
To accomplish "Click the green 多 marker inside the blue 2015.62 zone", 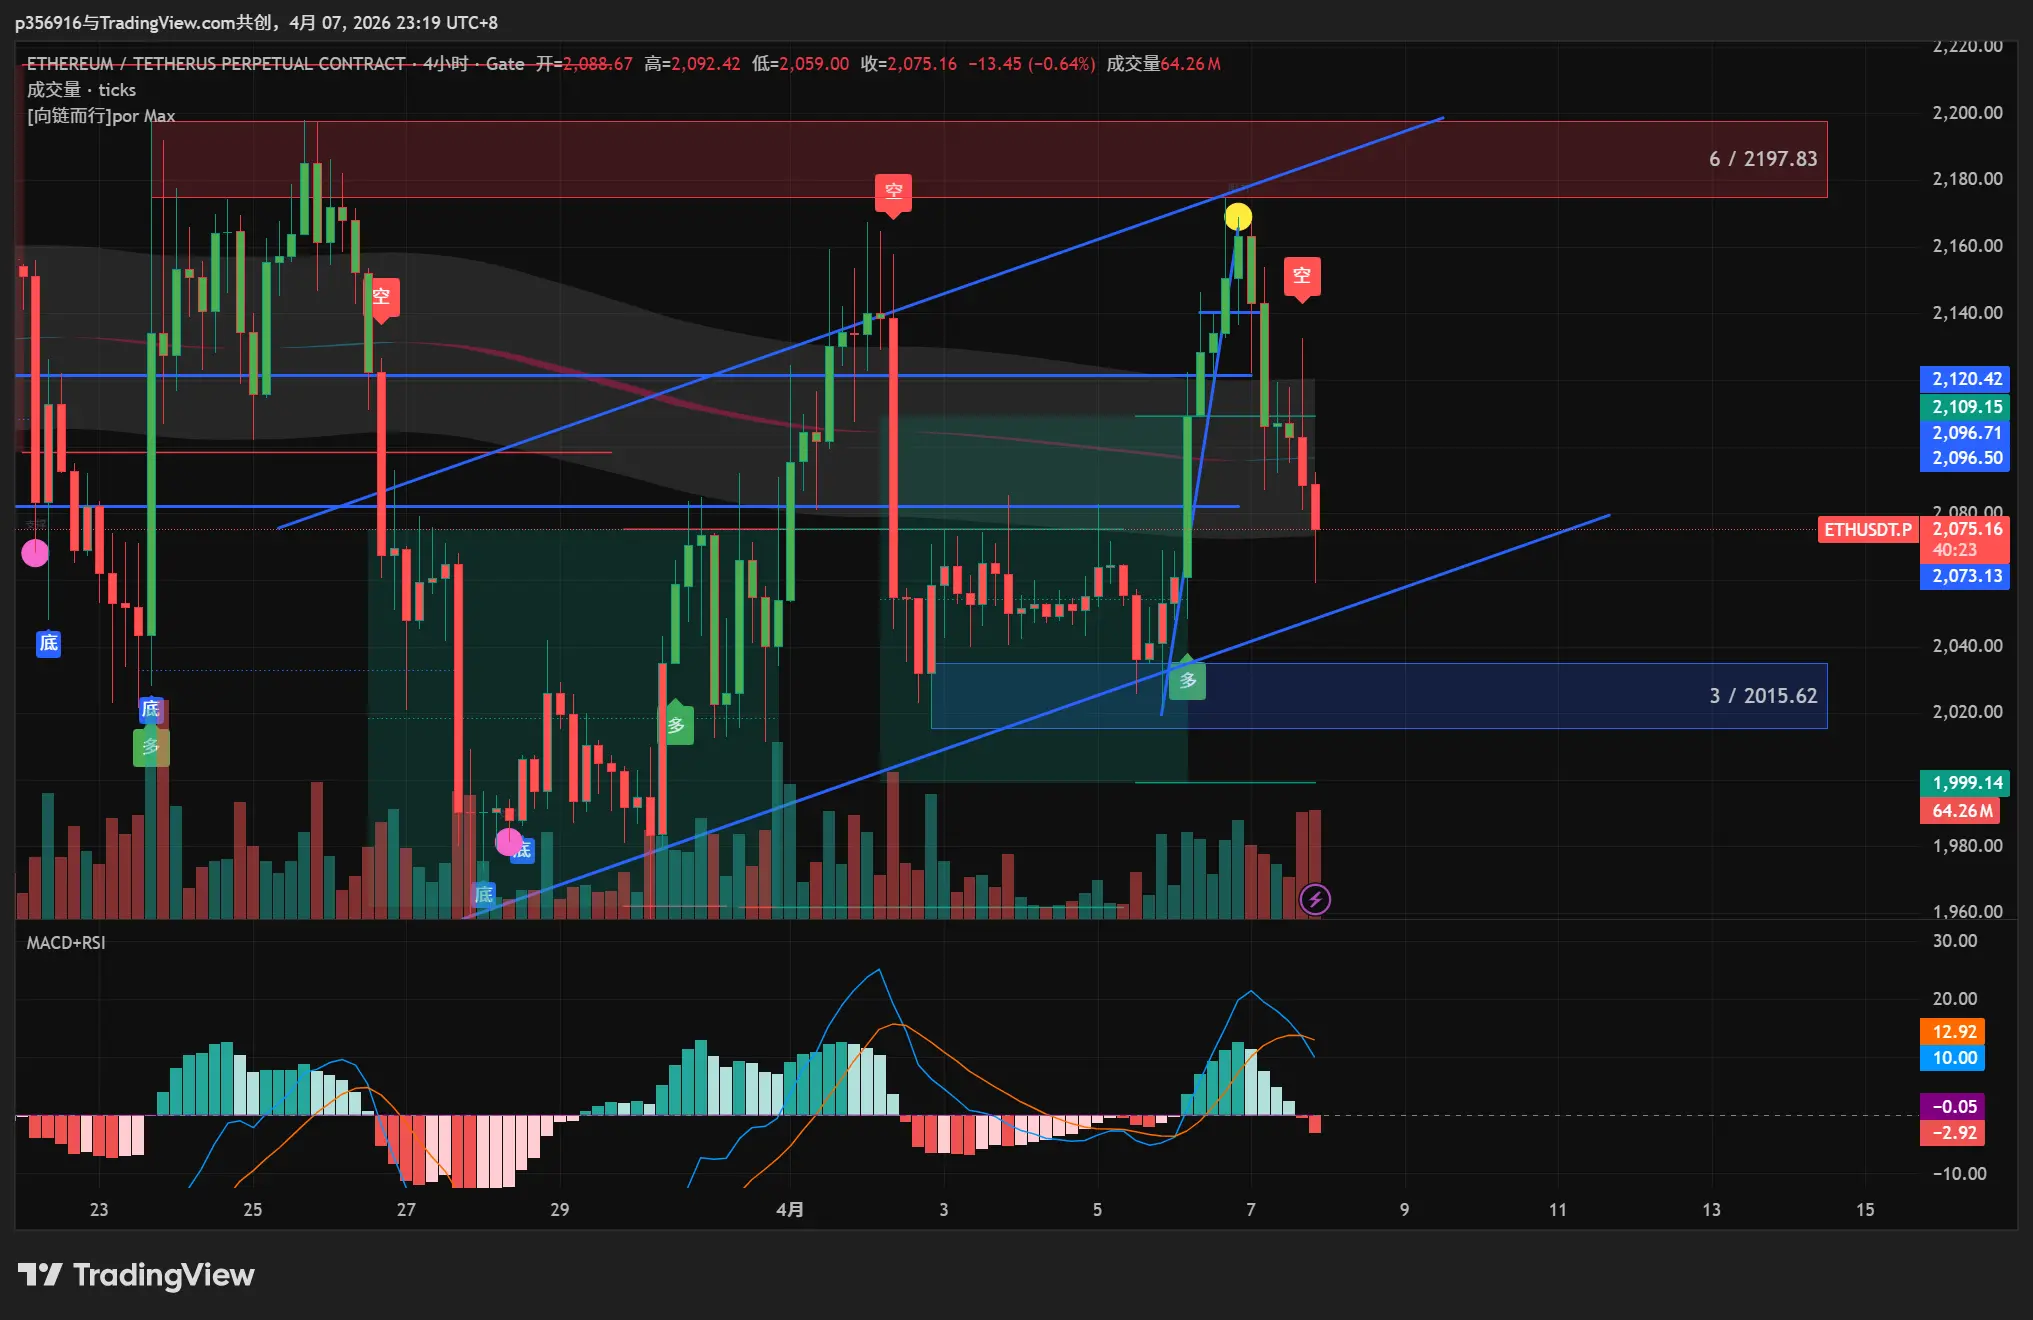I will pos(1187,681).
